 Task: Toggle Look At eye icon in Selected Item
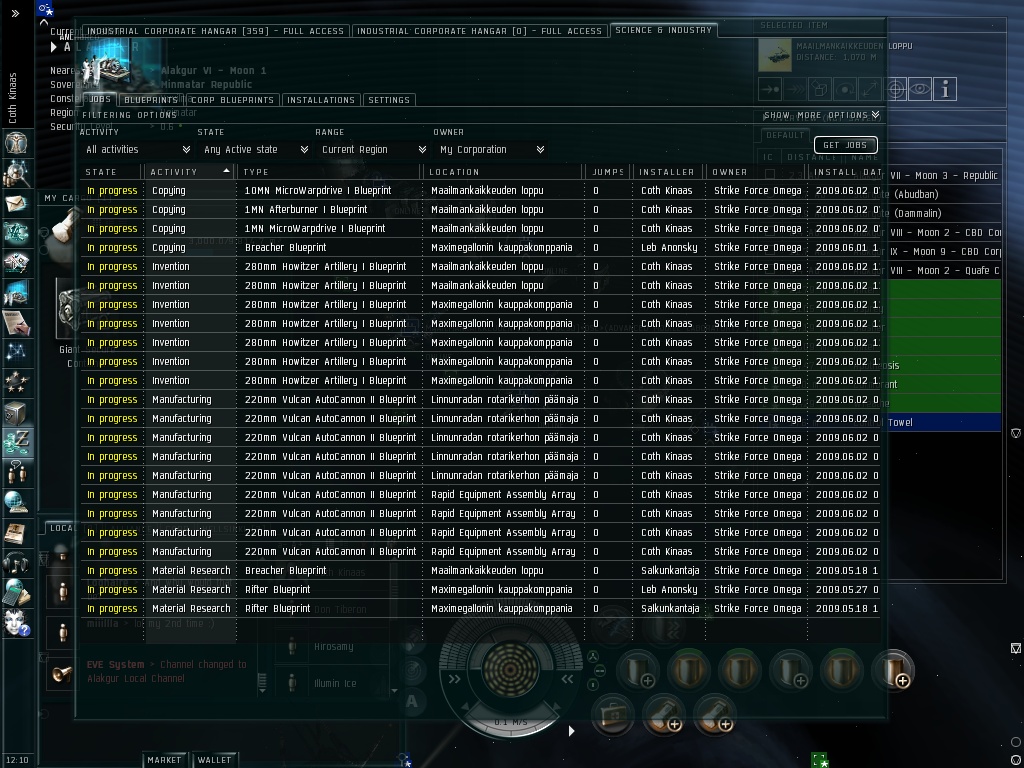(920, 89)
